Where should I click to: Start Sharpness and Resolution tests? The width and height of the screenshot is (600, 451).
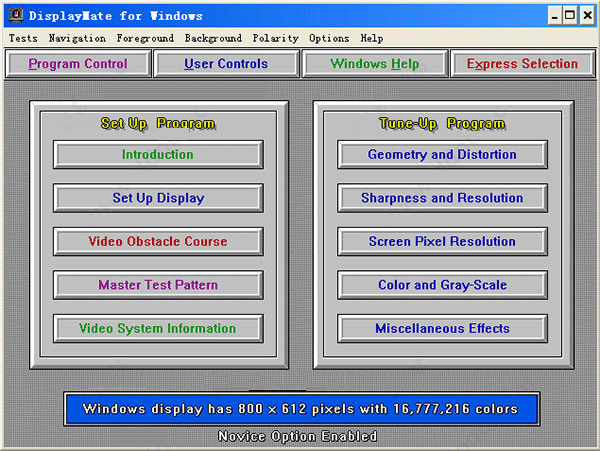point(442,198)
